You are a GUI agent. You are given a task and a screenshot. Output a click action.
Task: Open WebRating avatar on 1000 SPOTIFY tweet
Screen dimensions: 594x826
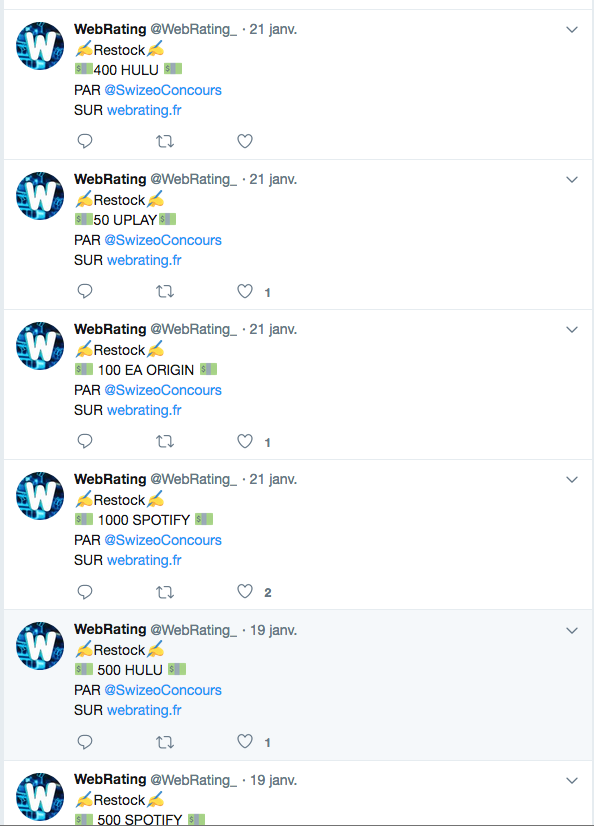point(40,496)
